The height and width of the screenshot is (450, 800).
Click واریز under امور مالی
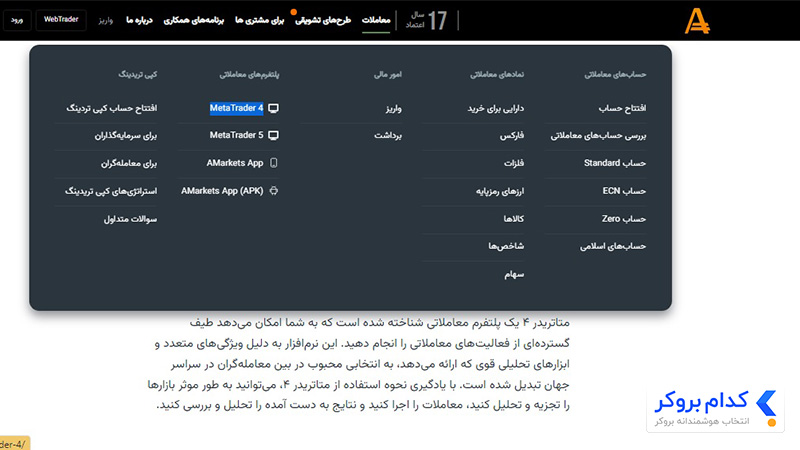393,108
